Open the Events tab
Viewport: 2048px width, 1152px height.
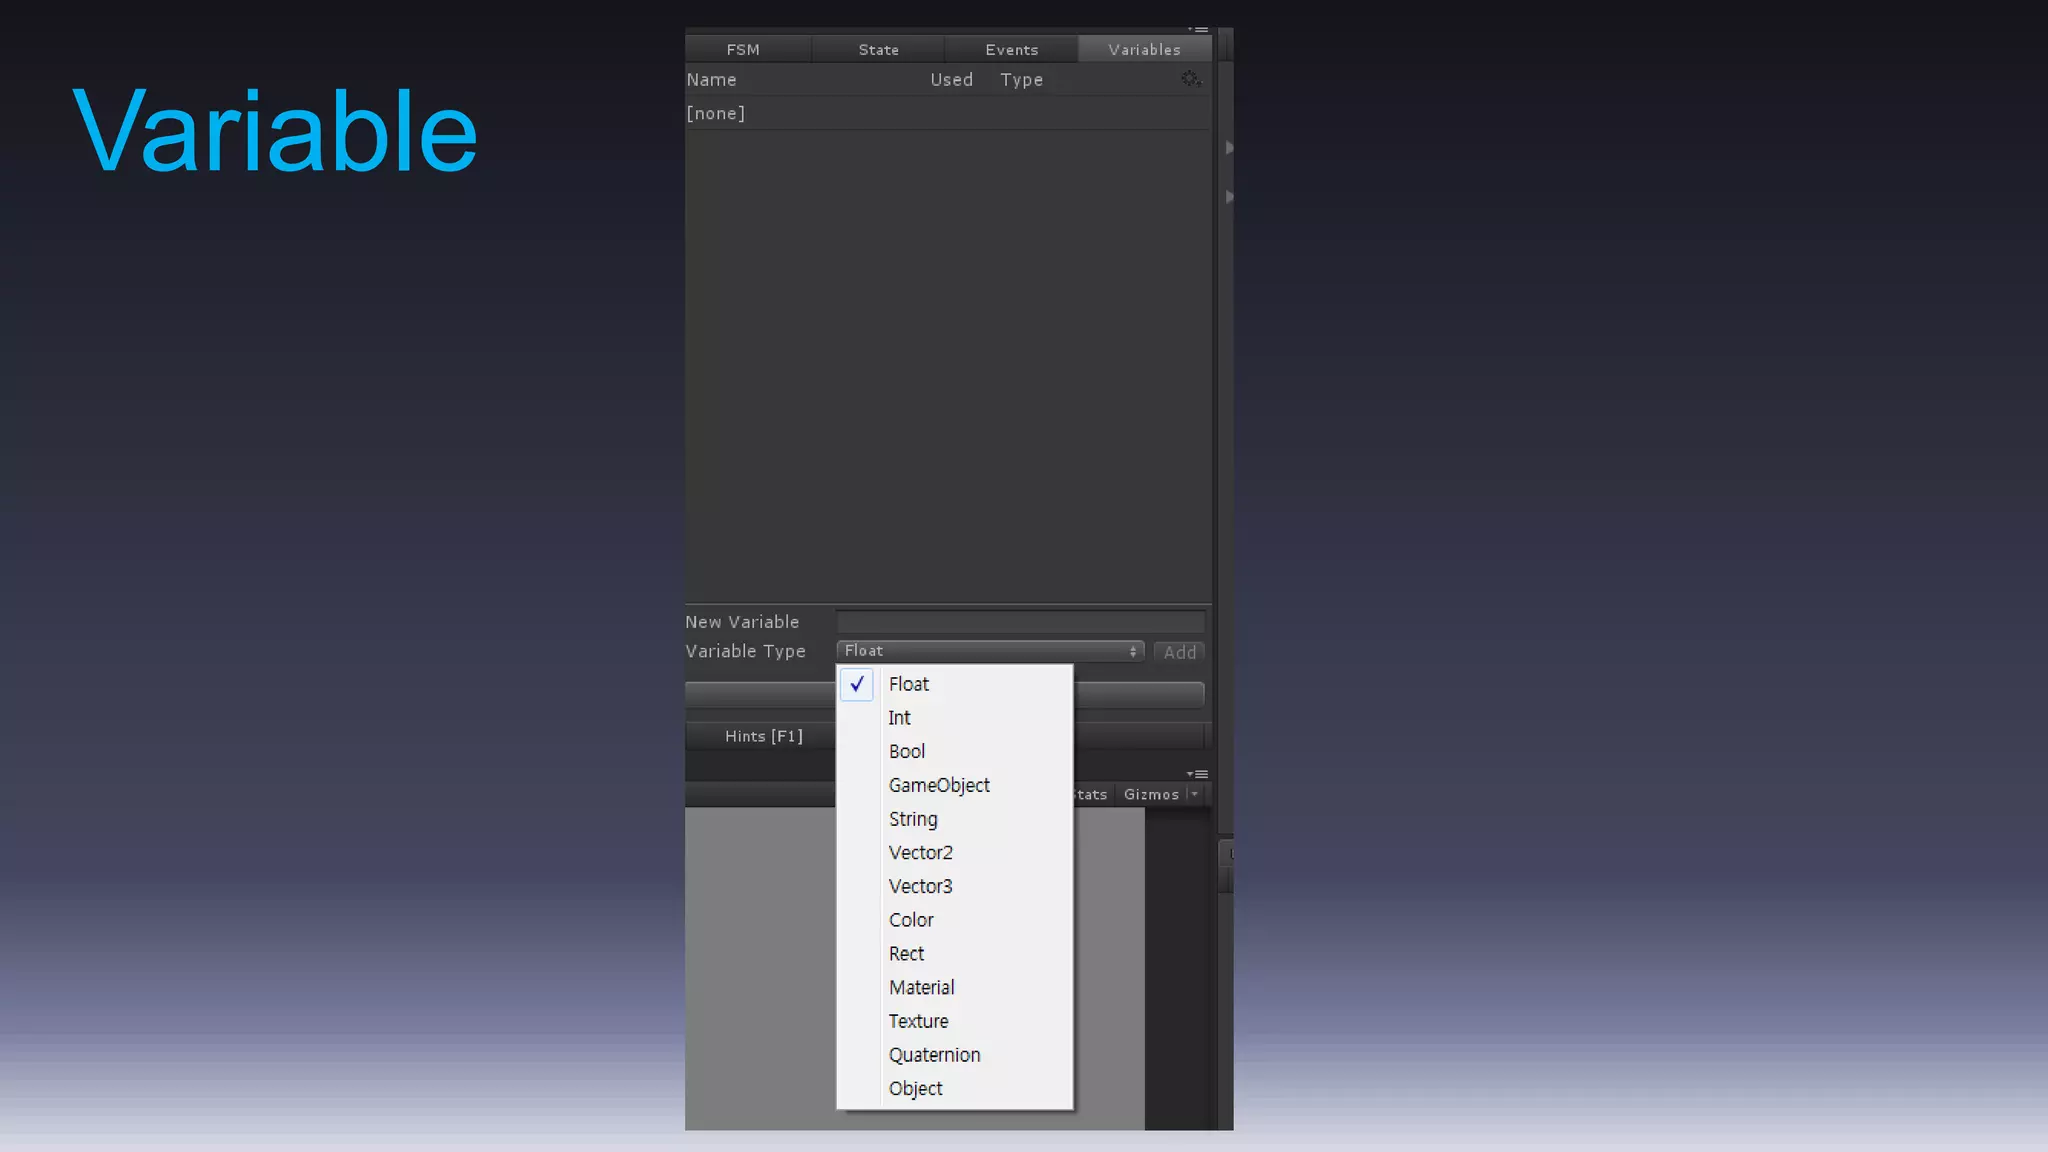tap(1011, 49)
